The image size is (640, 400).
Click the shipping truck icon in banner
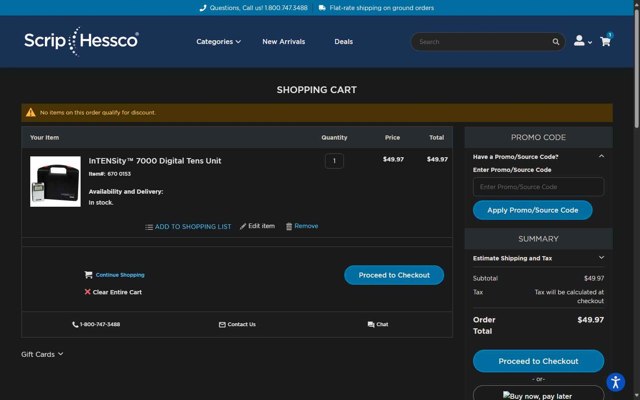coord(322,8)
